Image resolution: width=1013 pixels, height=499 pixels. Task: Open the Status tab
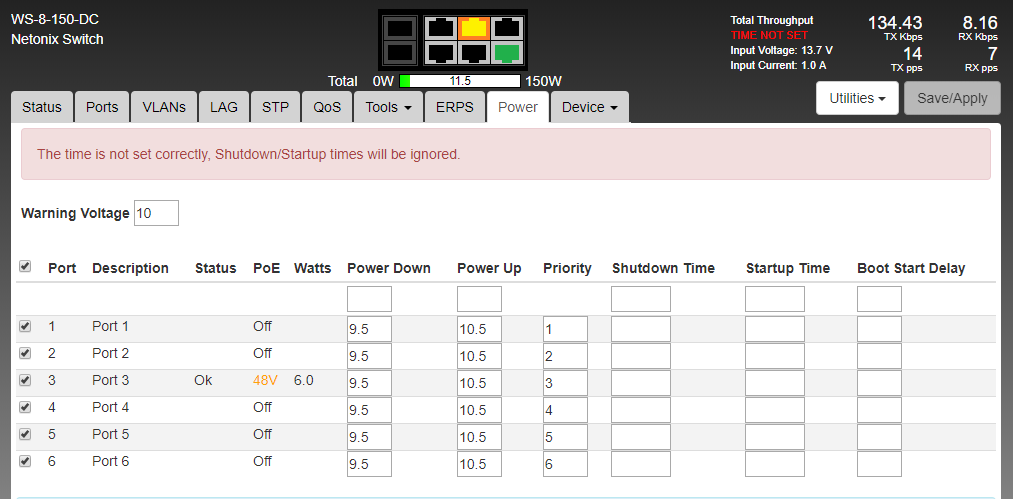pos(42,107)
